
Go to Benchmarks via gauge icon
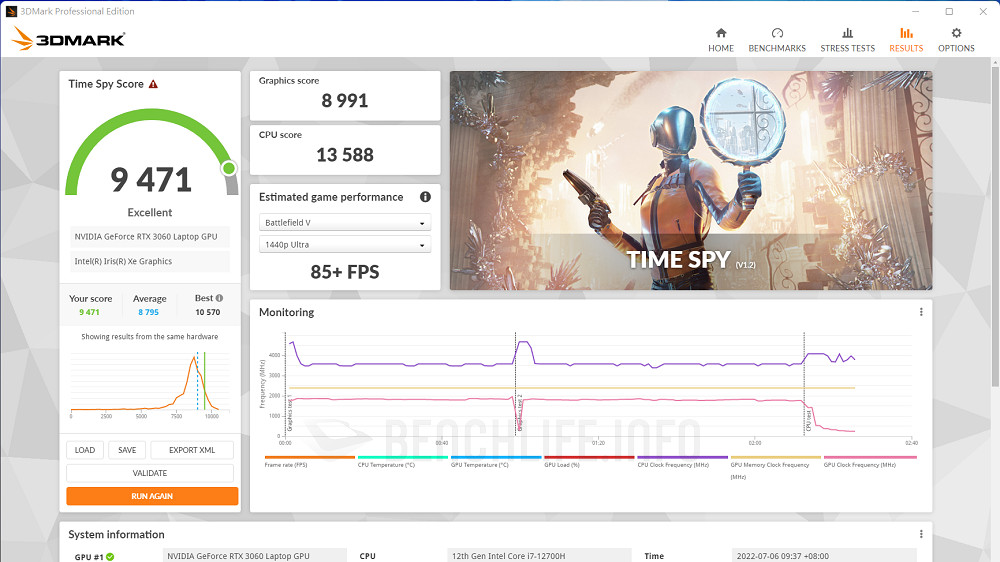777,33
